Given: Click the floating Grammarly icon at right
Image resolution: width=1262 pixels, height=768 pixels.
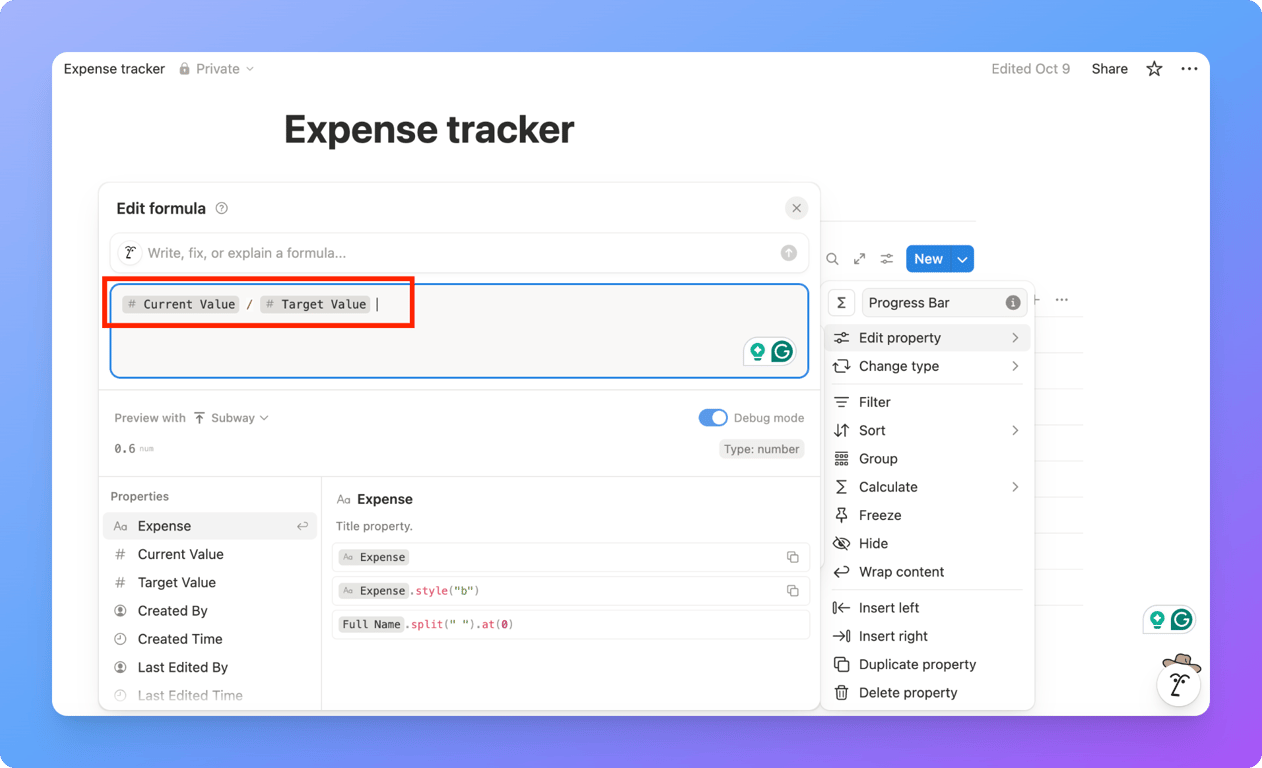Looking at the screenshot, I should pos(1181,620).
